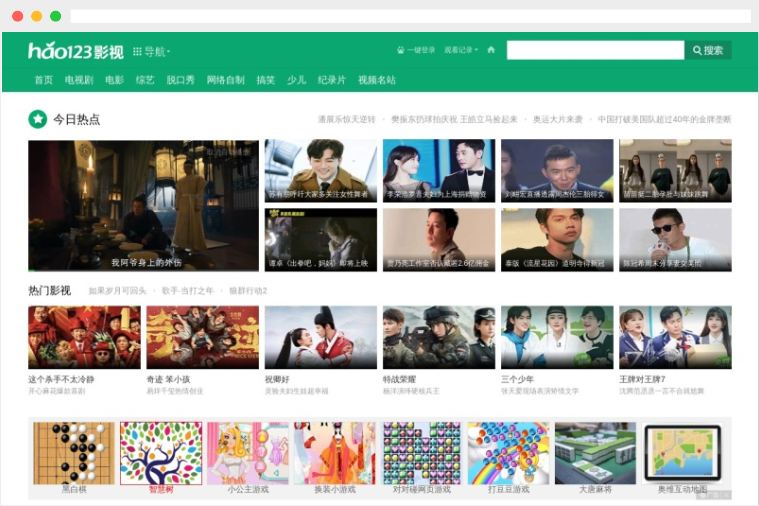Viewport: 759px width, 506px height.
Task: Click the green star icon beside 今日热点
Action: pos(38,119)
